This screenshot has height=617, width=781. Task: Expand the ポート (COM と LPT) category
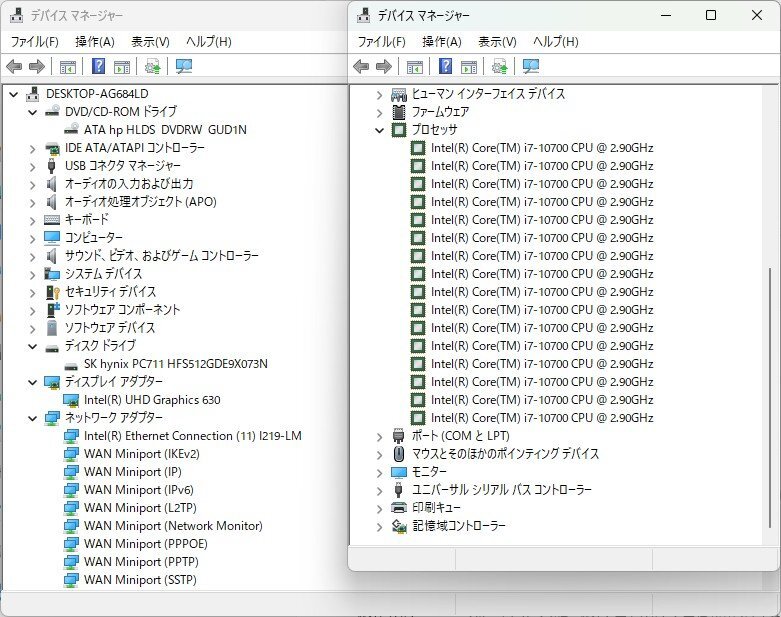pos(380,436)
